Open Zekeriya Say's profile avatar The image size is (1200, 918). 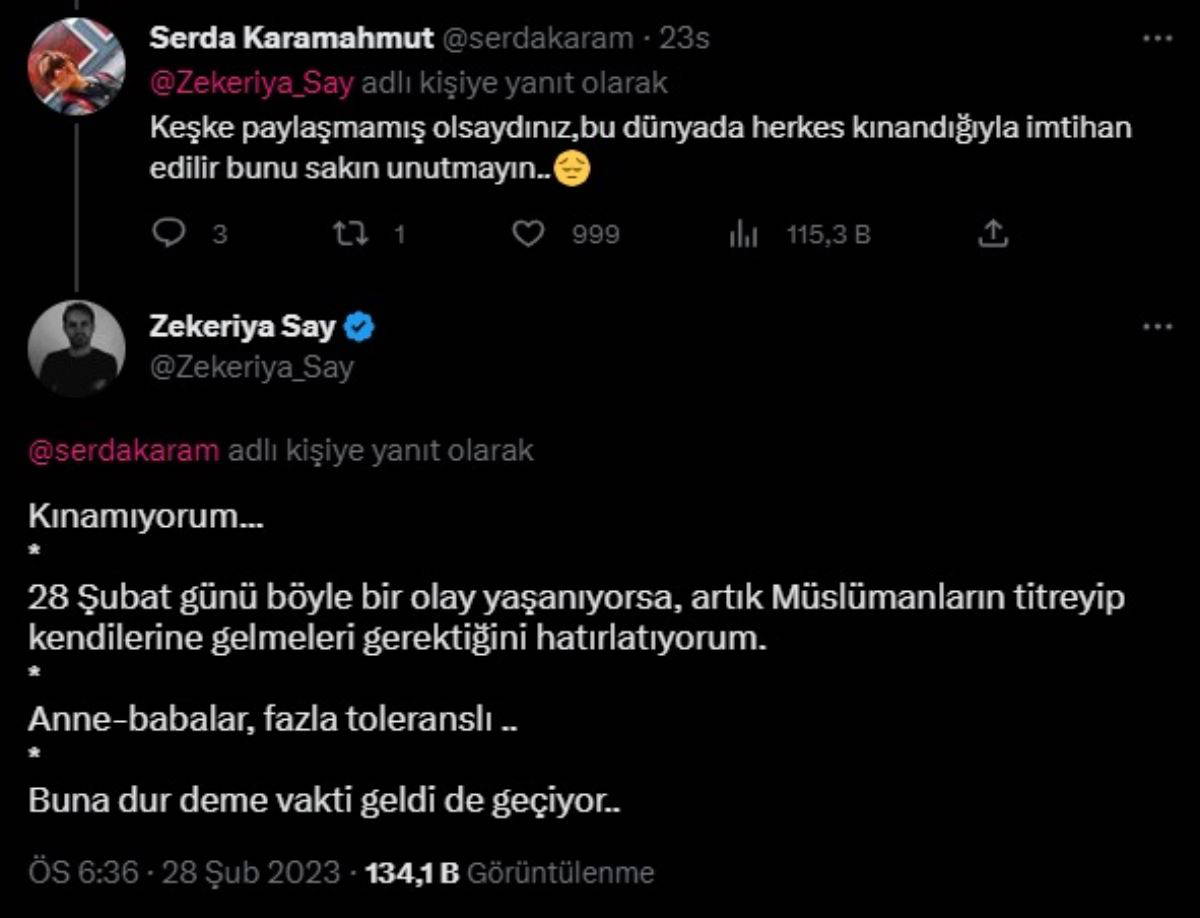point(76,348)
